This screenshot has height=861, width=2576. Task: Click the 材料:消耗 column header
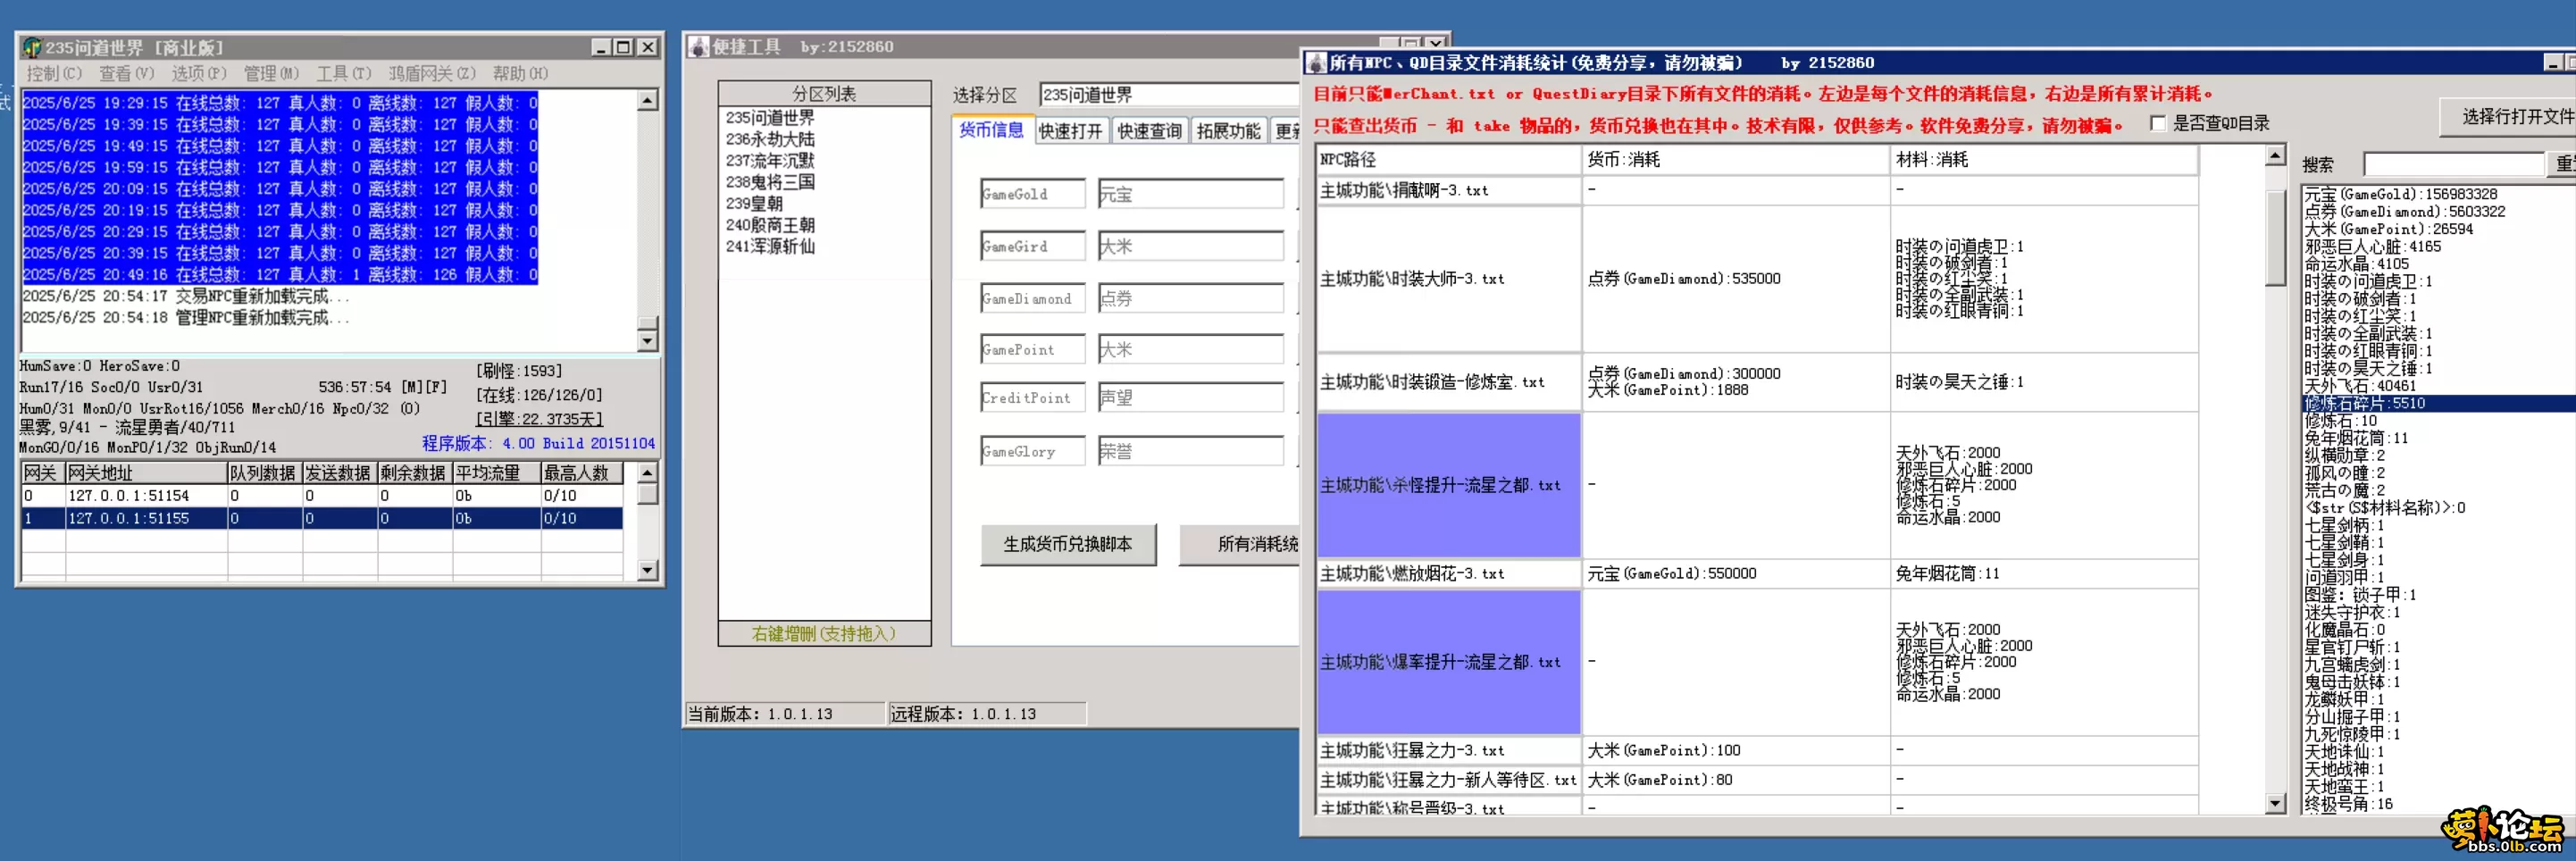(2044, 160)
